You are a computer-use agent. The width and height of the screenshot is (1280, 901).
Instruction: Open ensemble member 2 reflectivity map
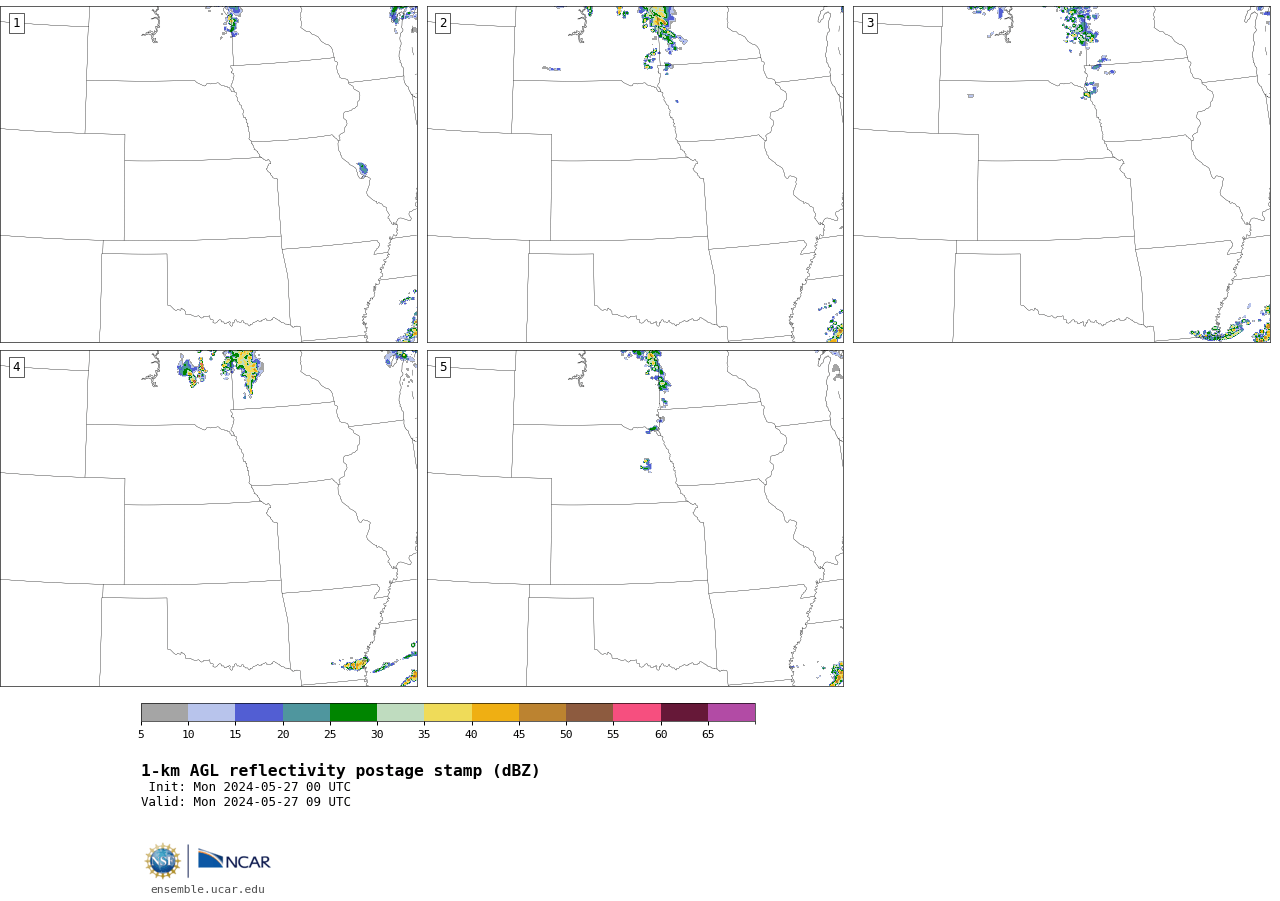(x=635, y=174)
